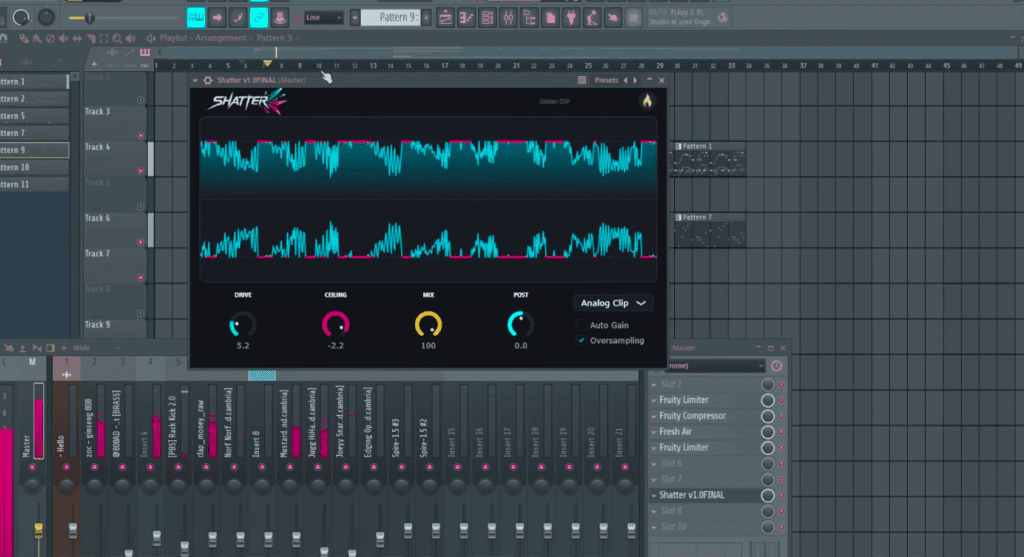Expand the Fruity Compressor slot arrow menu

click(654, 417)
